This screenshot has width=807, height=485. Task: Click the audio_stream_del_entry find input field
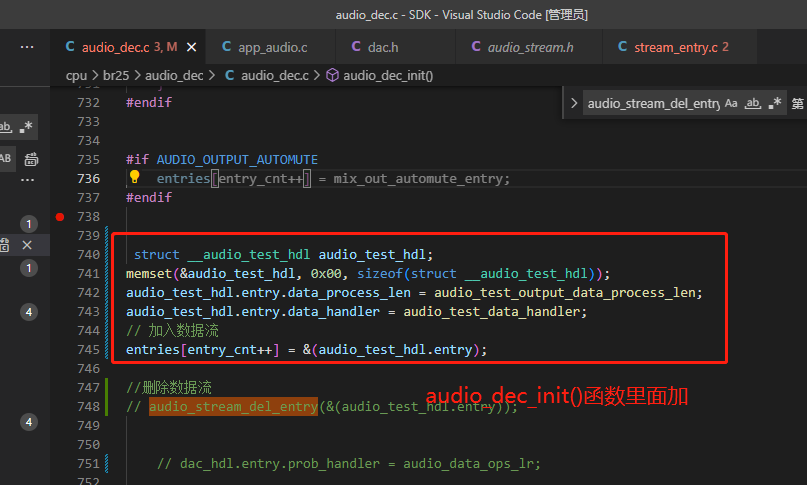[x=653, y=103]
